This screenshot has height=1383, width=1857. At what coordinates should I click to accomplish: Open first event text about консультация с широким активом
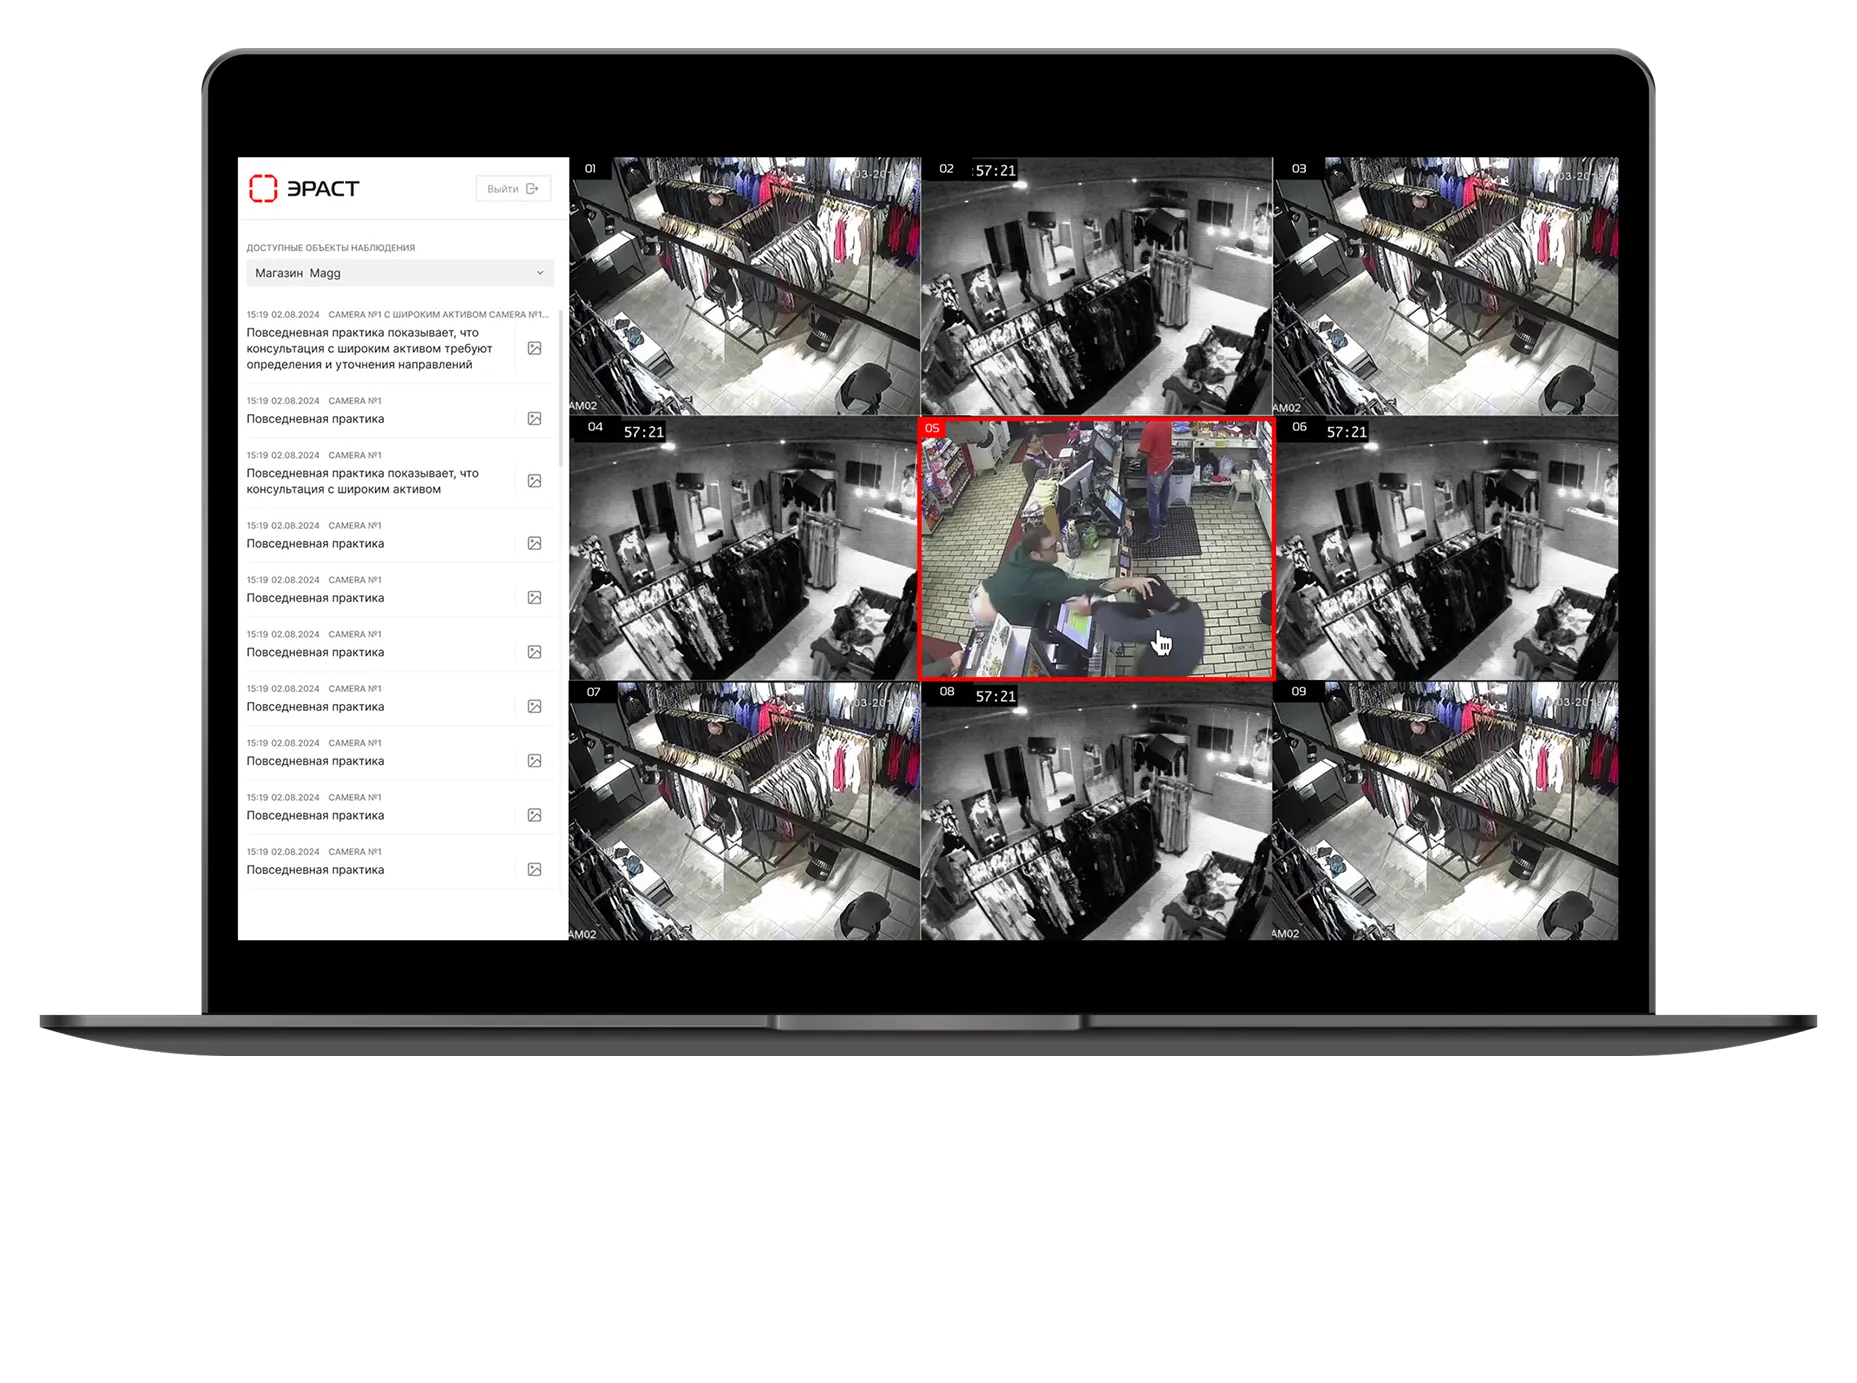point(370,348)
